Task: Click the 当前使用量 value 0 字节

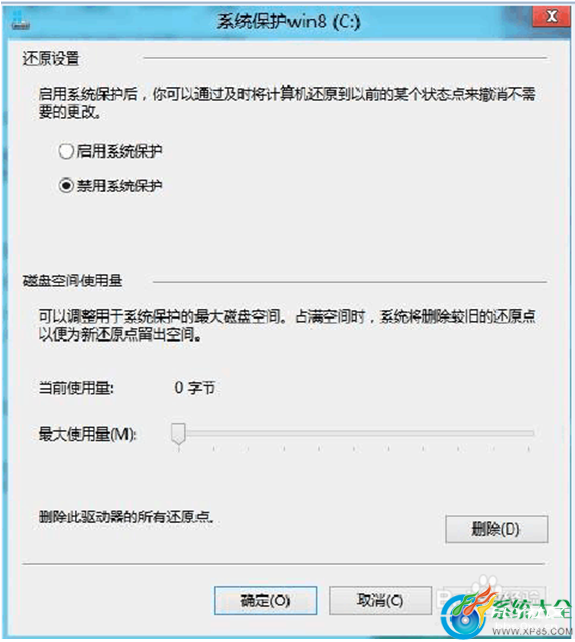Action: tap(195, 387)
